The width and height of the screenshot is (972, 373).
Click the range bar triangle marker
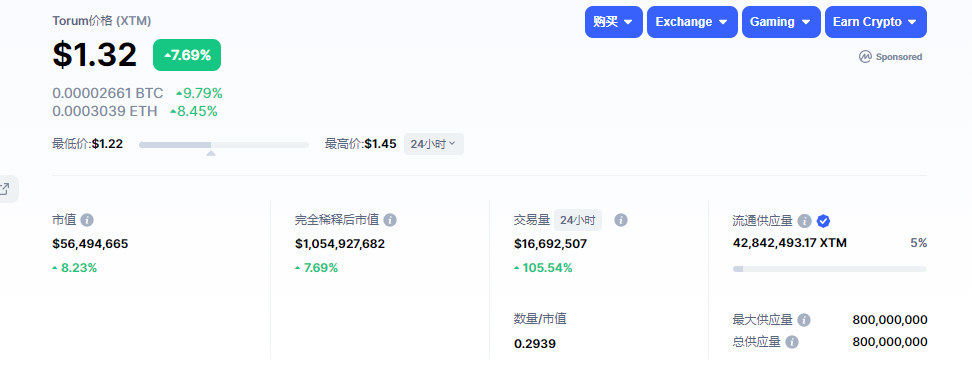[x=211, y=153]
